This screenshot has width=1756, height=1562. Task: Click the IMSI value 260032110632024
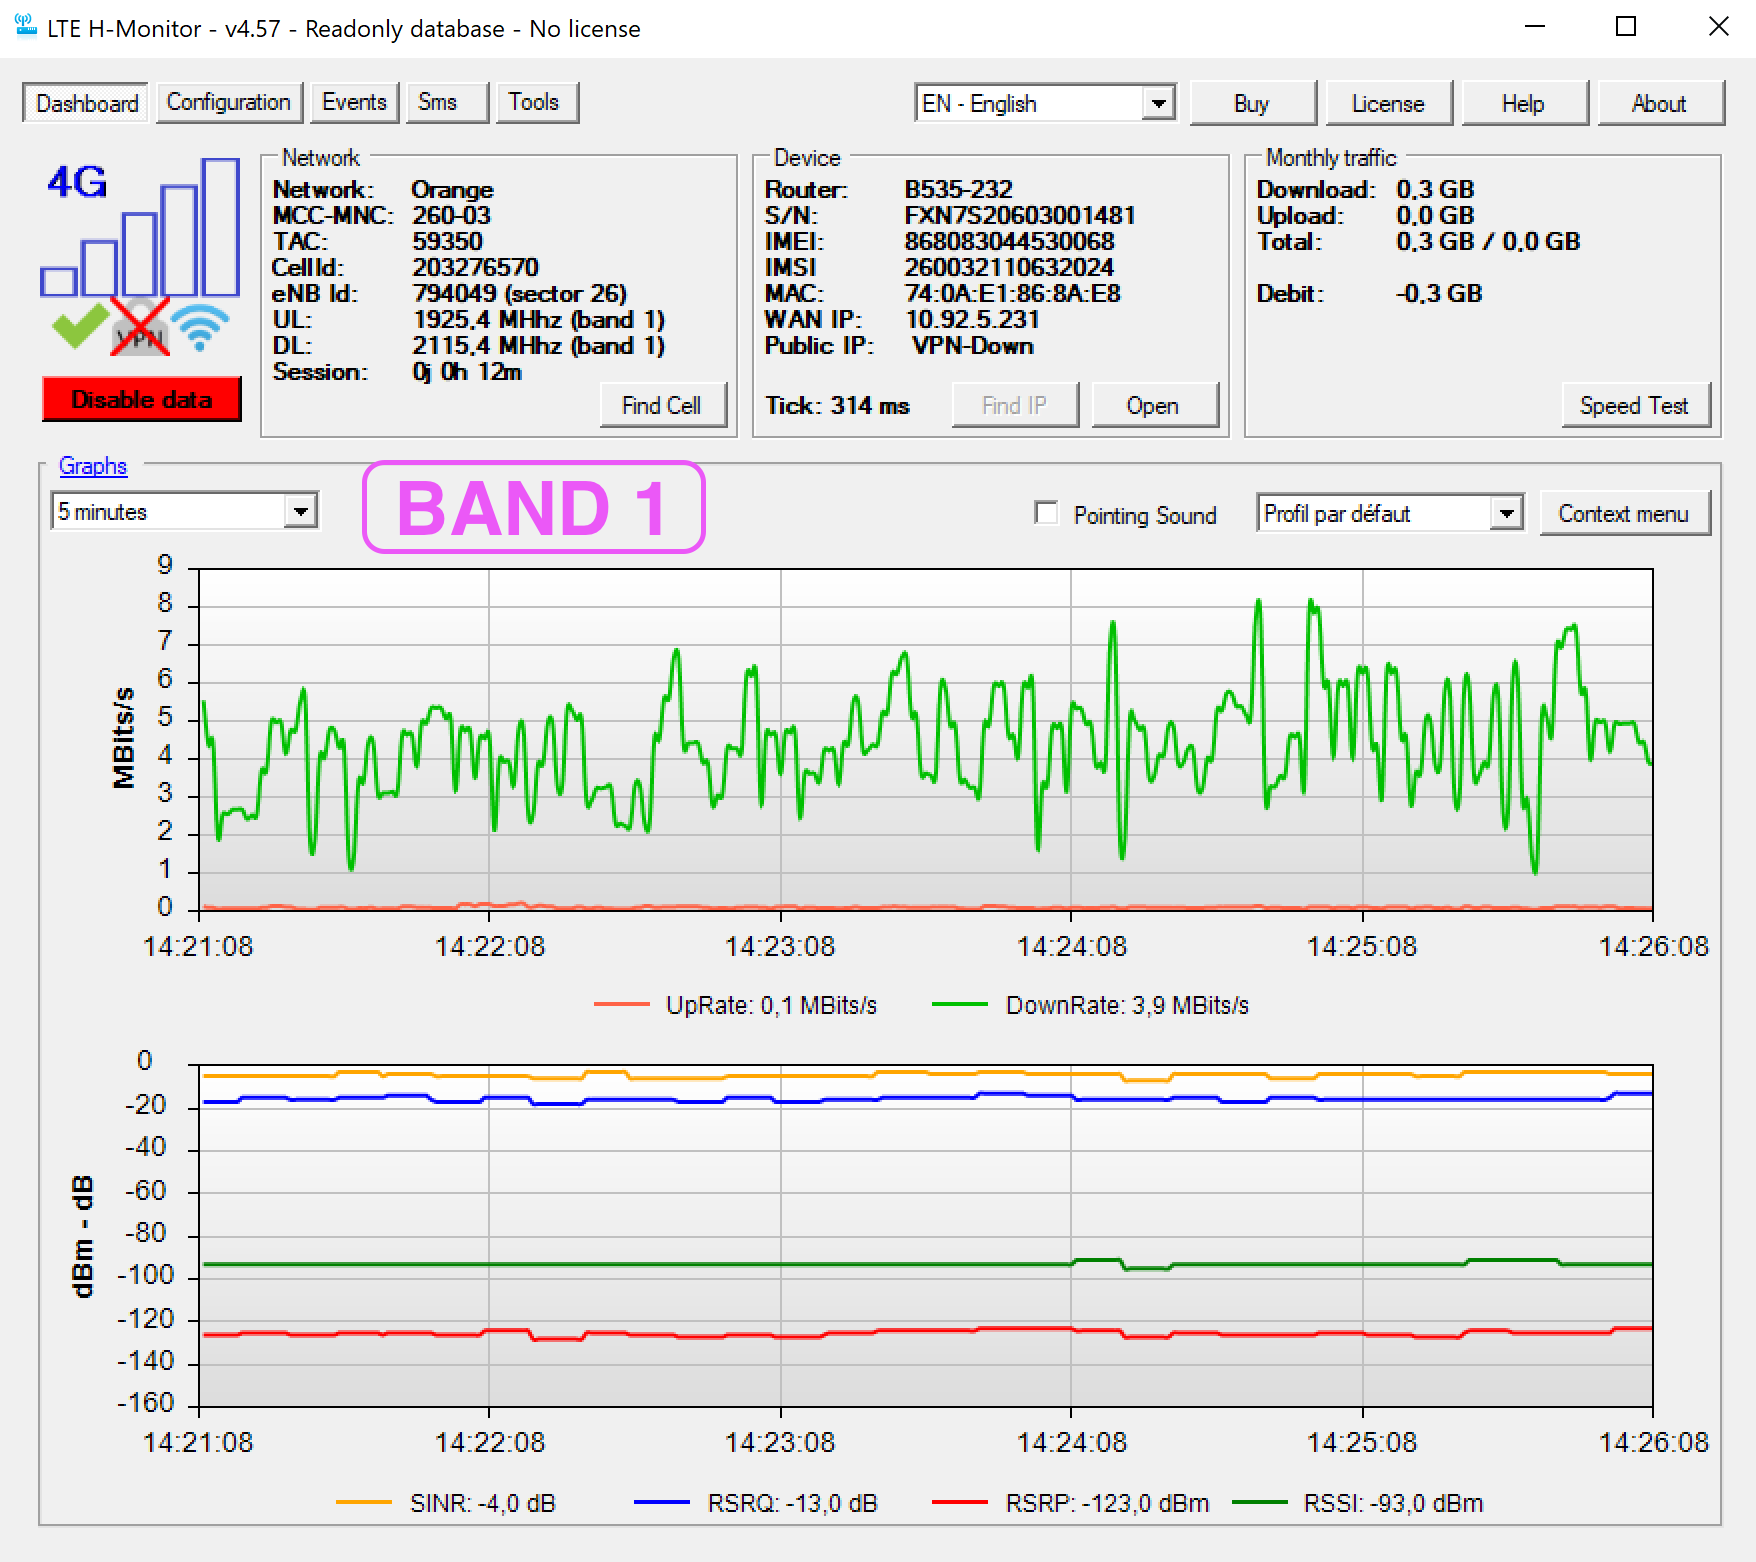(1009, 267)
